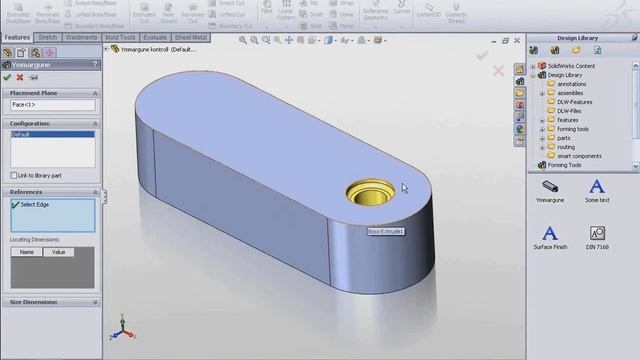Switch to the Sketch tab
The width and height of the screenshot is (640, 360).
pyautogui.click(x=48, y=37)
